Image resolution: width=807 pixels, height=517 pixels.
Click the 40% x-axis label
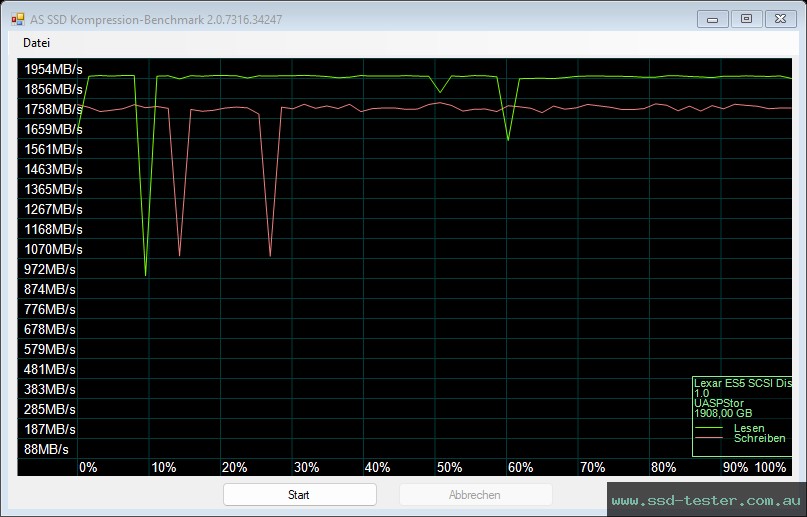378,468
